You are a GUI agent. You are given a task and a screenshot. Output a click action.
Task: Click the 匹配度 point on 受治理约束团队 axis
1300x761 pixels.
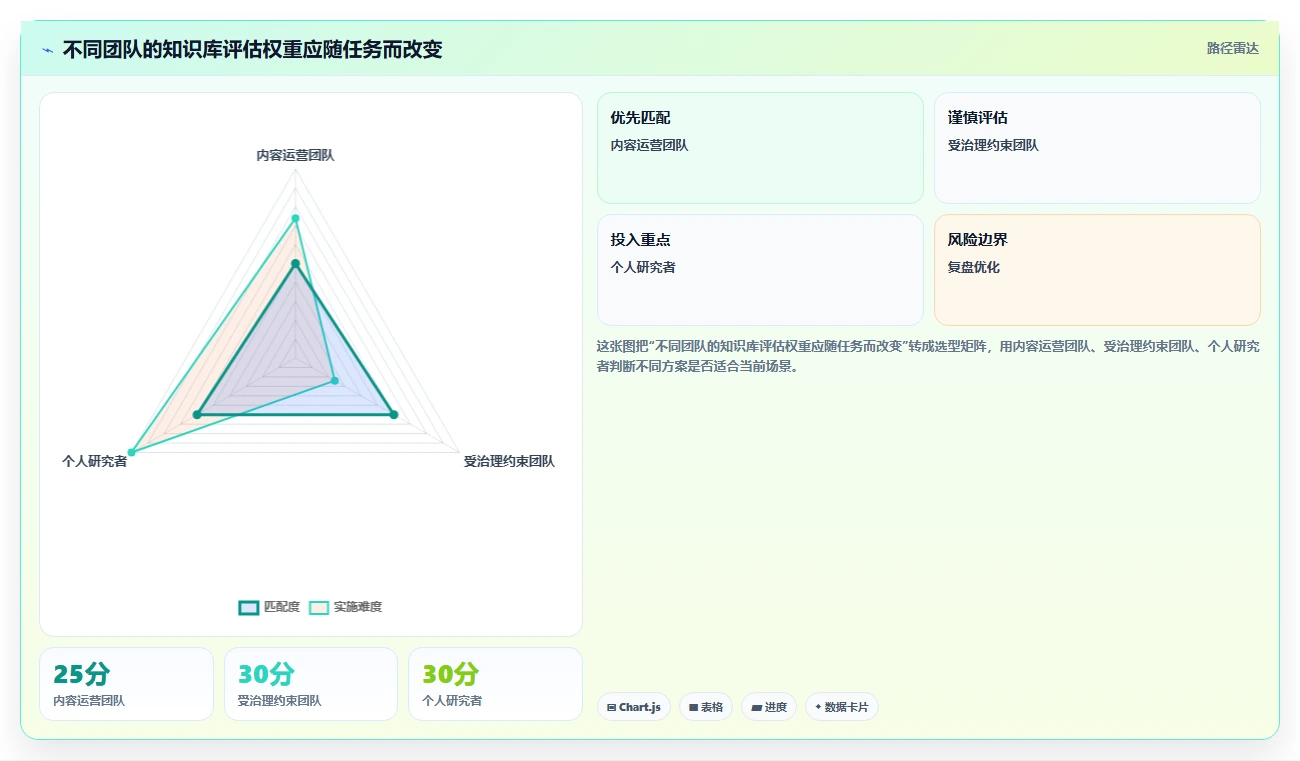[394, 414]
